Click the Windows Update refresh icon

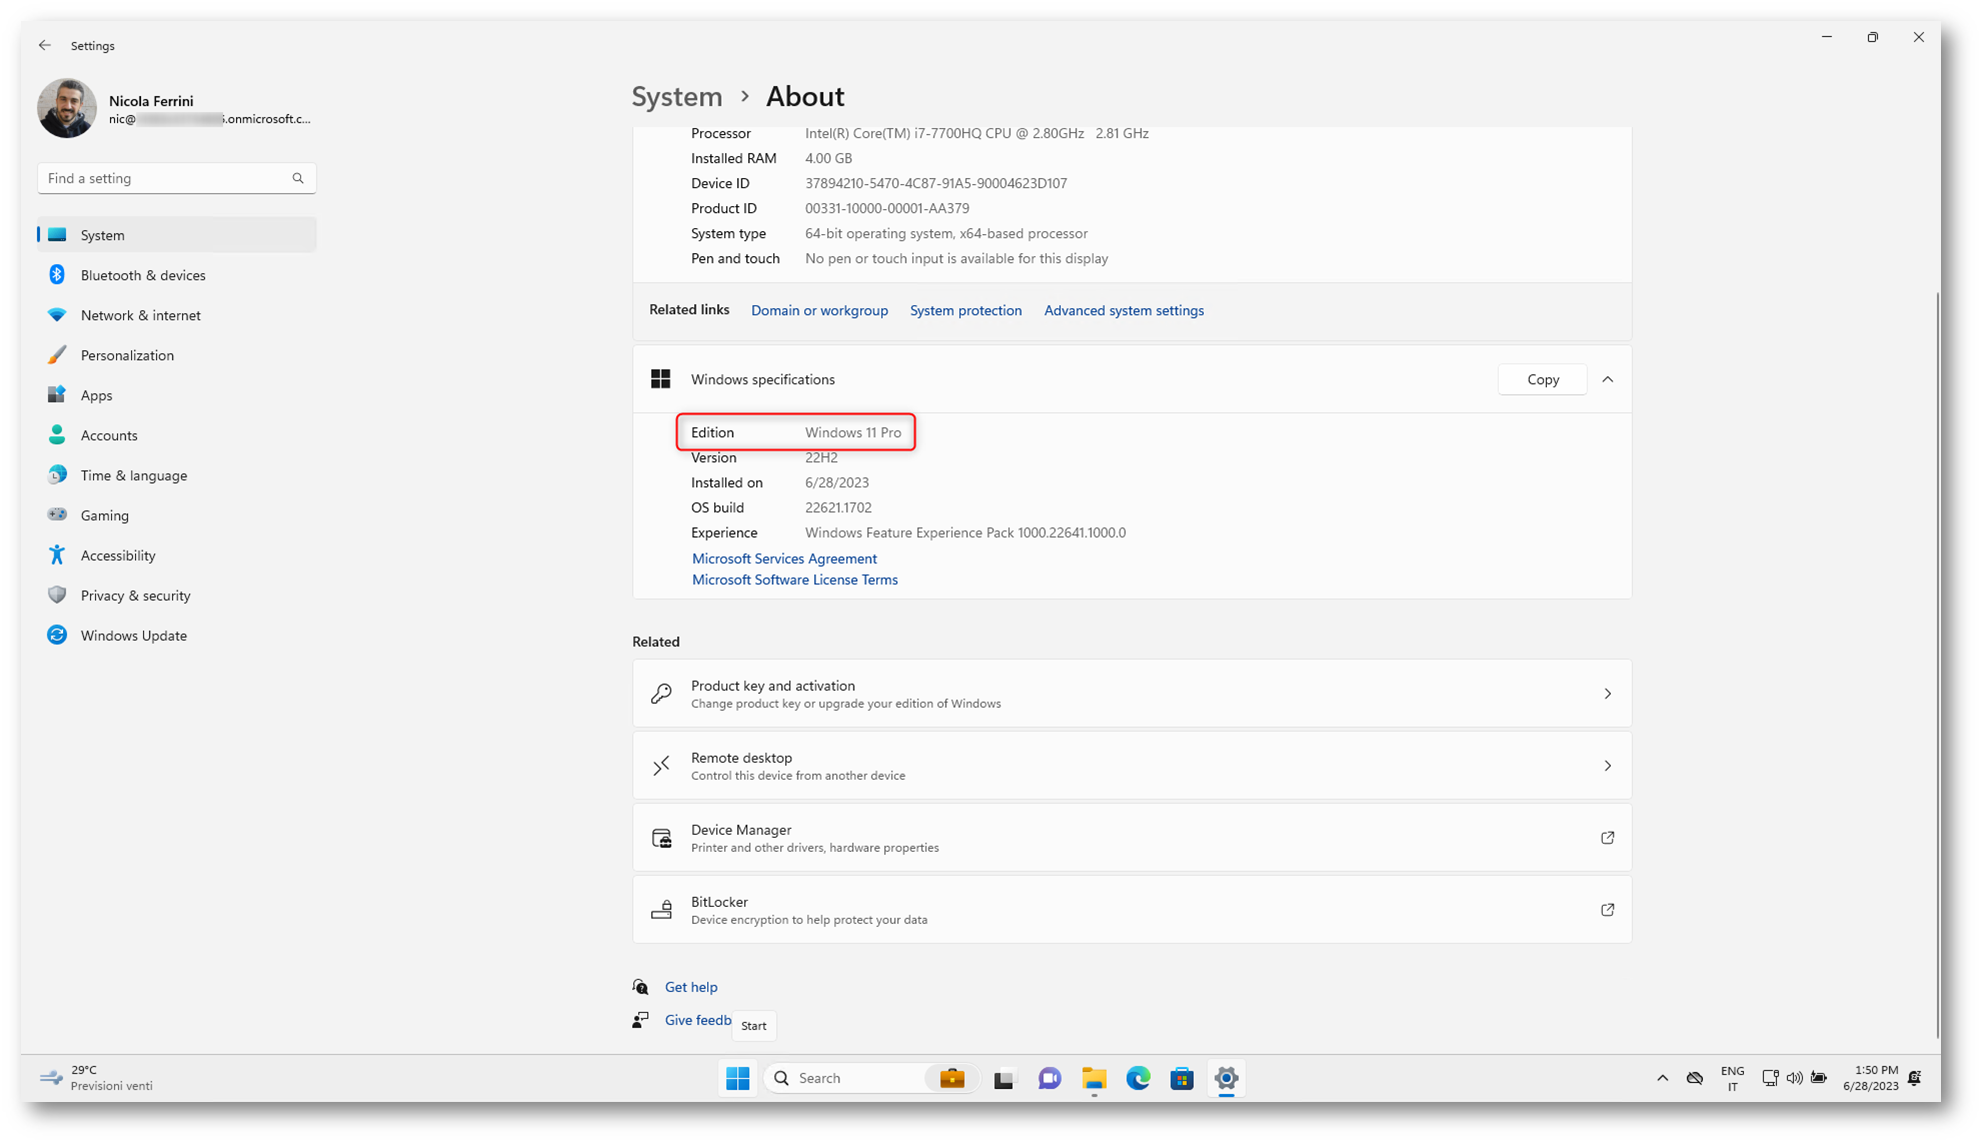pos(57,635)
